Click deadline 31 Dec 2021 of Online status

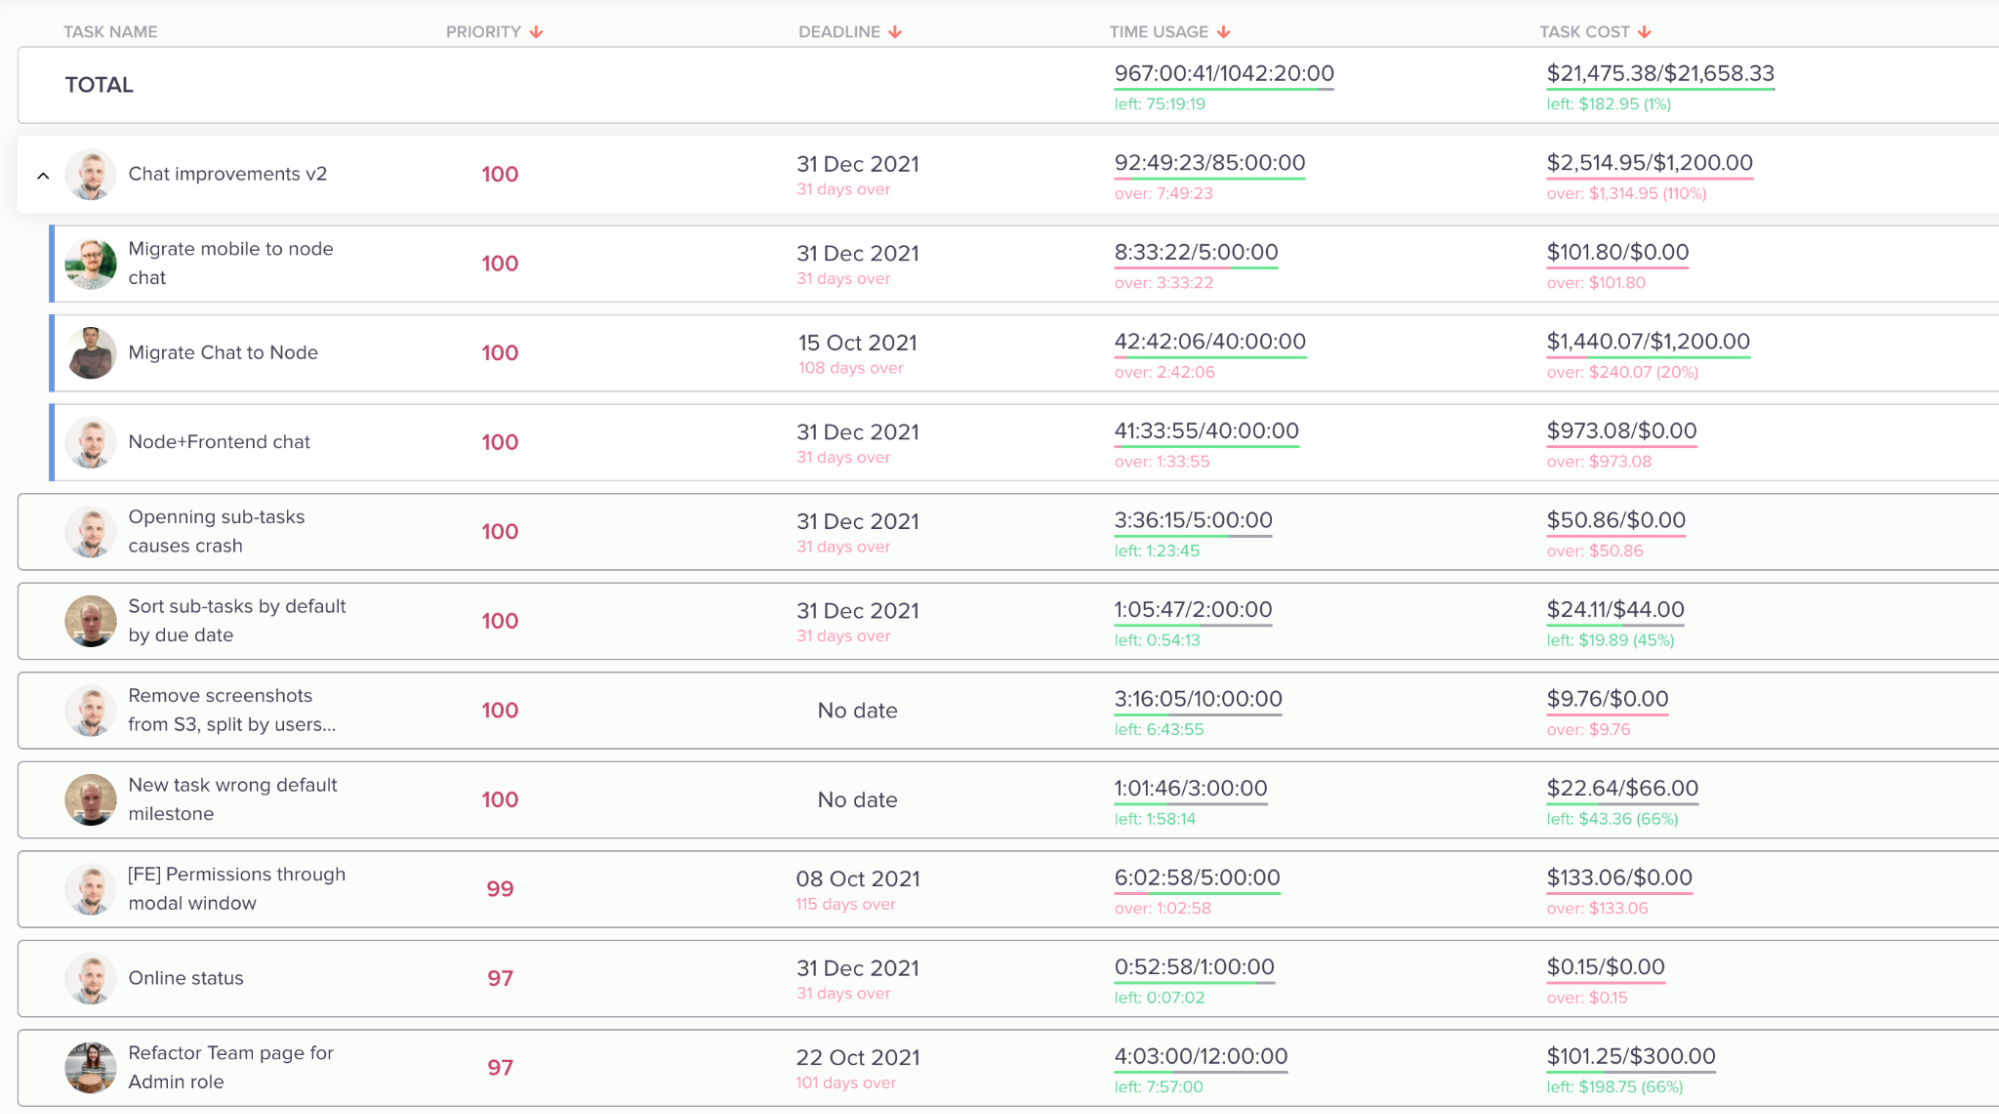pos(857,968)
